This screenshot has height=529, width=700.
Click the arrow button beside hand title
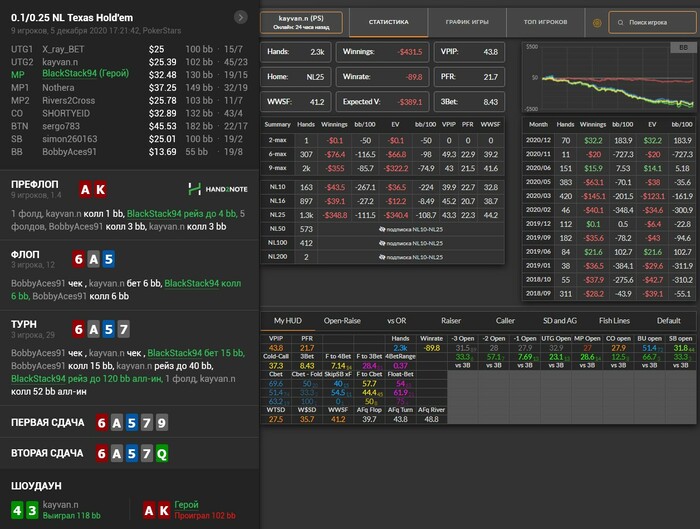241,17
